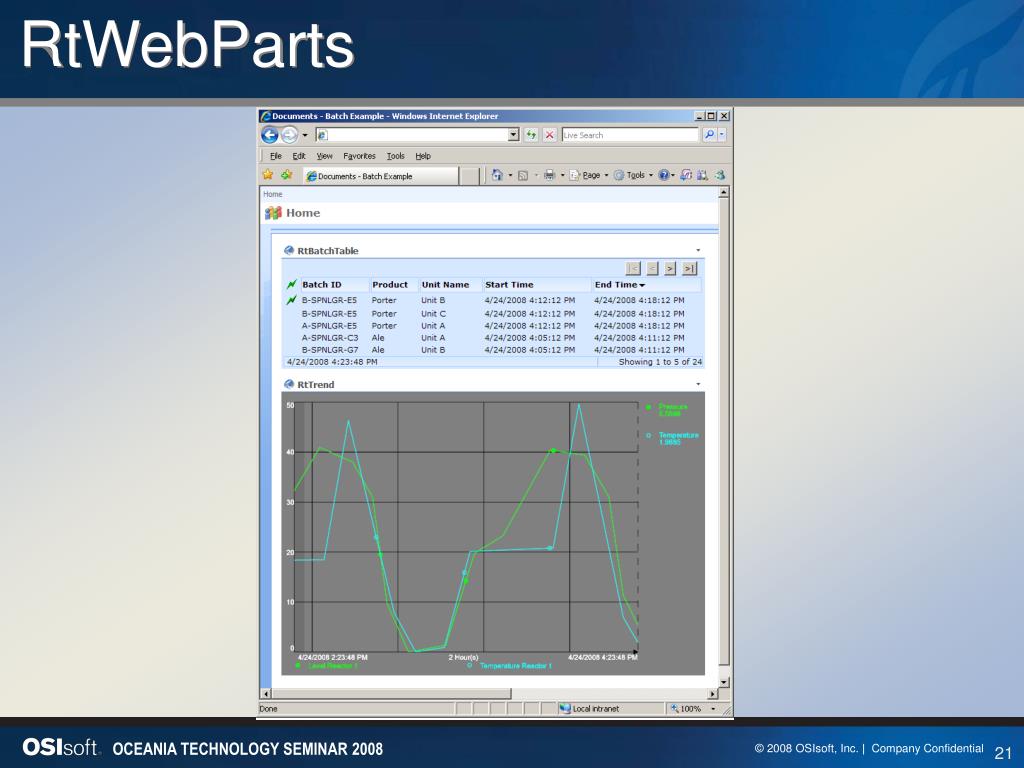This screenshot has height=768, width=1024.
Task: Click the 'Showing 1 to 5 of 24' text
Action: pos(660,362)
